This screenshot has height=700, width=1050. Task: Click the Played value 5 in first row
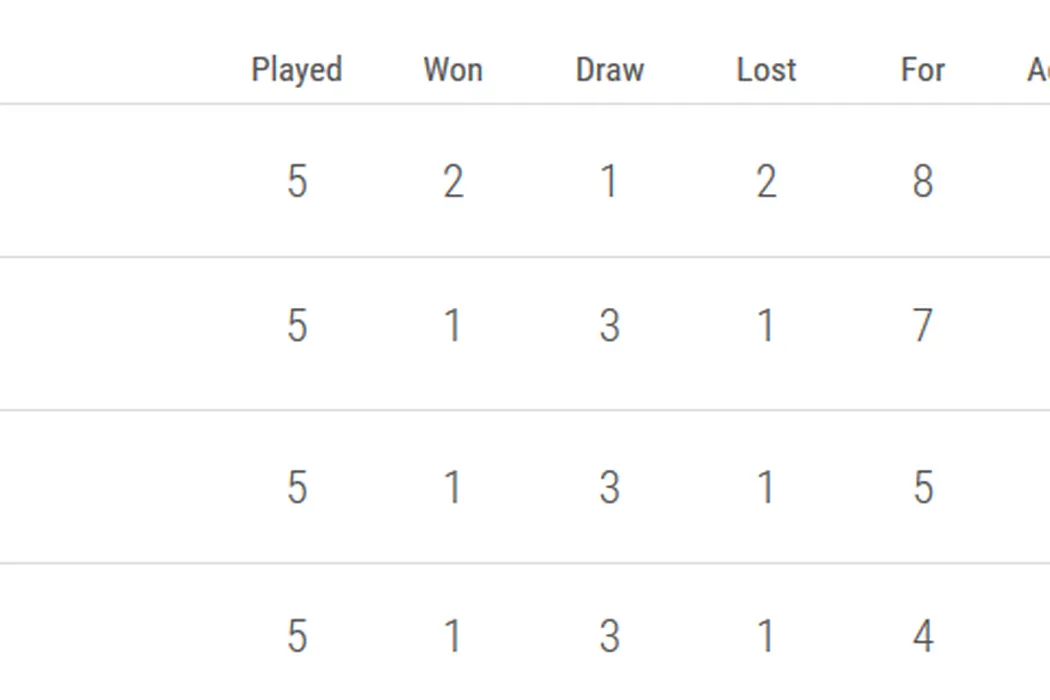coord(297,182)
